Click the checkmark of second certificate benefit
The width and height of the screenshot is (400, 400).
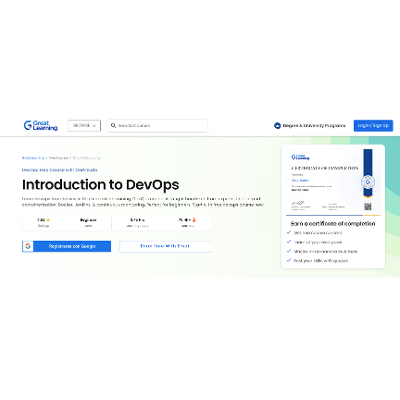point(289,242)
